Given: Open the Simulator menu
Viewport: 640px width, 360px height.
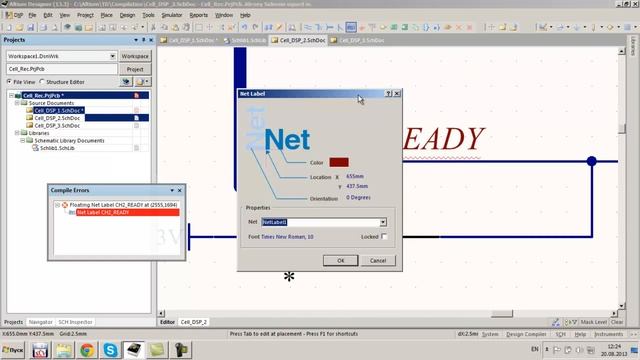Looking at the screenshot, I should 172,15.
